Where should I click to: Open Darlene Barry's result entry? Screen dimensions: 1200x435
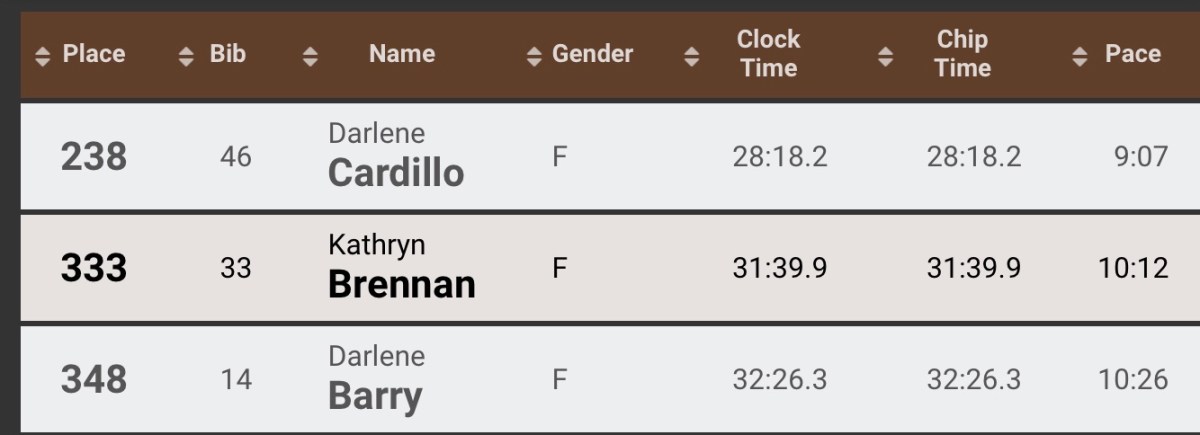375,380
